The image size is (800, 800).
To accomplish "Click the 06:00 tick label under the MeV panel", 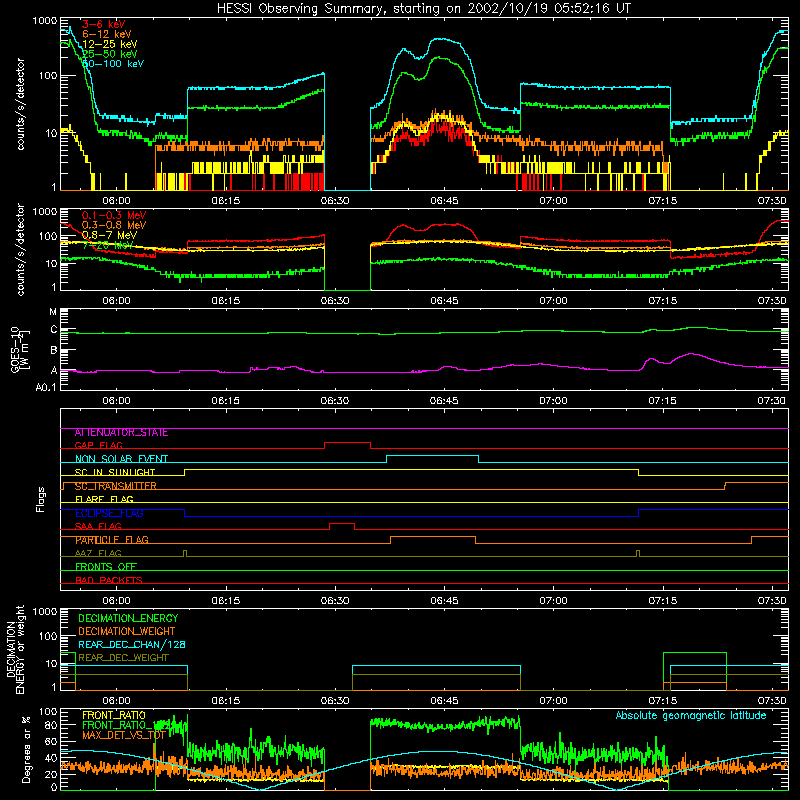I will click(x=116, y=301).
